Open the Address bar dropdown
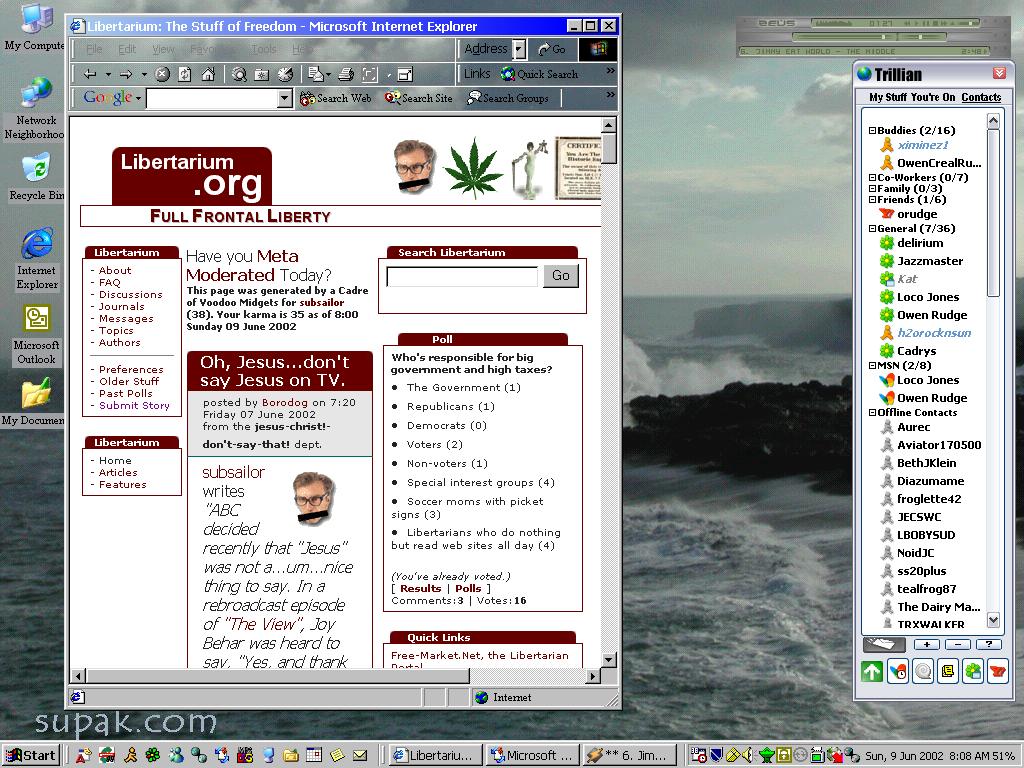The image size is (1024, 768). pyautogui.click(x=519, y=49)
